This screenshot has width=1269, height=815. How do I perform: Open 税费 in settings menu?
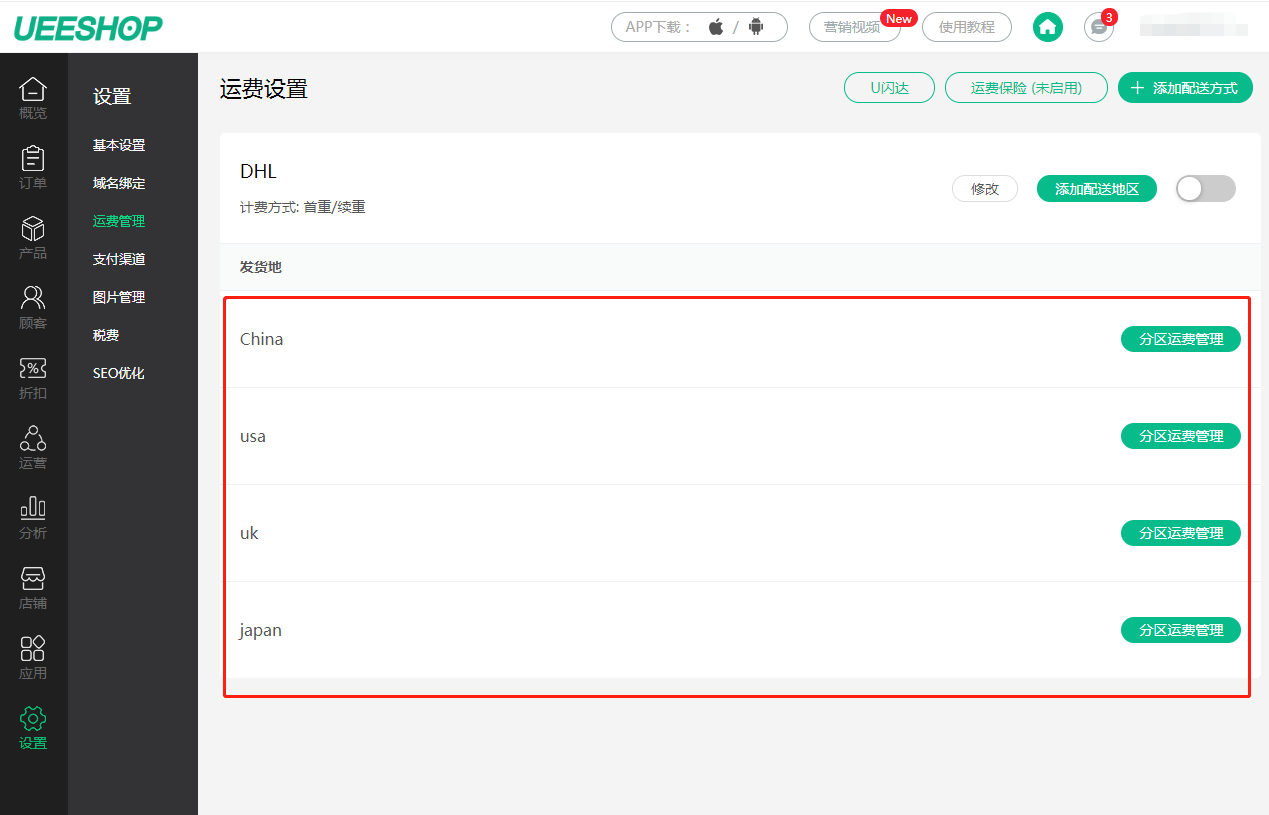pyautogui.click(x=106, y=335)
